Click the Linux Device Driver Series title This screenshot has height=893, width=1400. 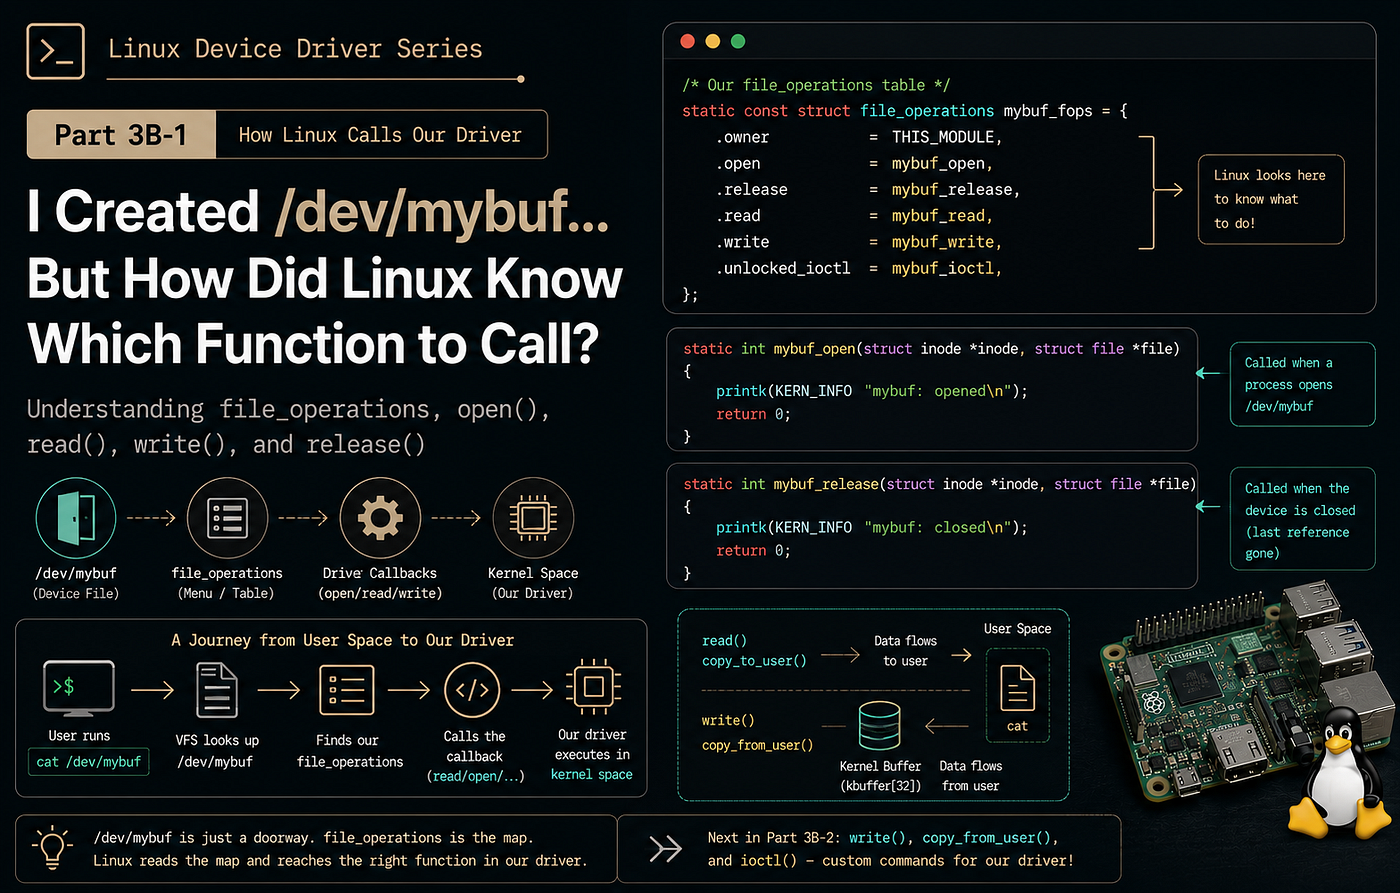tap(295, 48)
